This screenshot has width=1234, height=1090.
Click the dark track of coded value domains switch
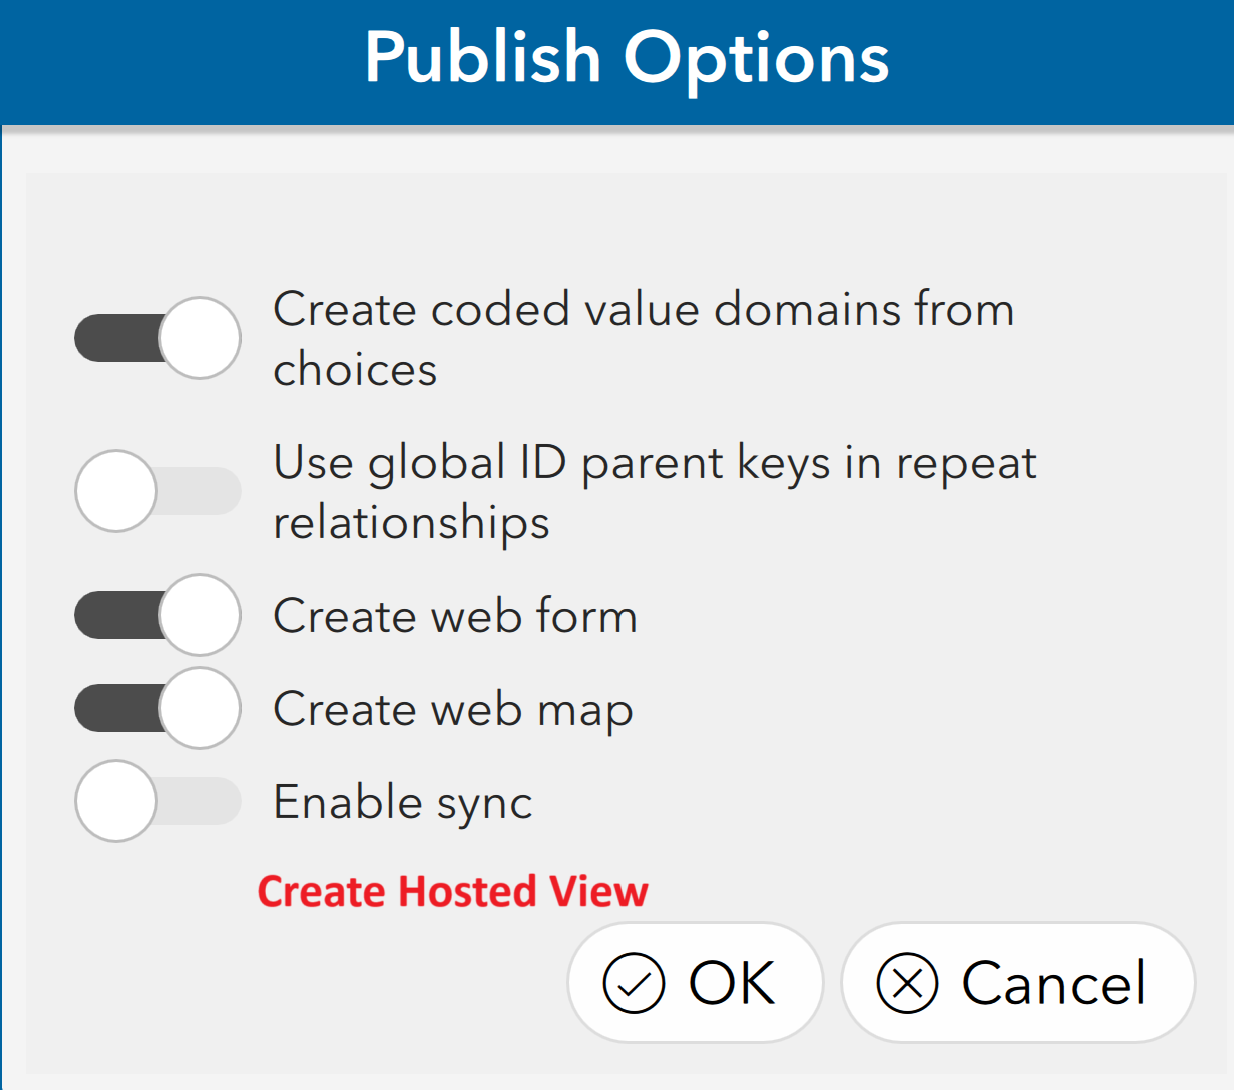118,338
